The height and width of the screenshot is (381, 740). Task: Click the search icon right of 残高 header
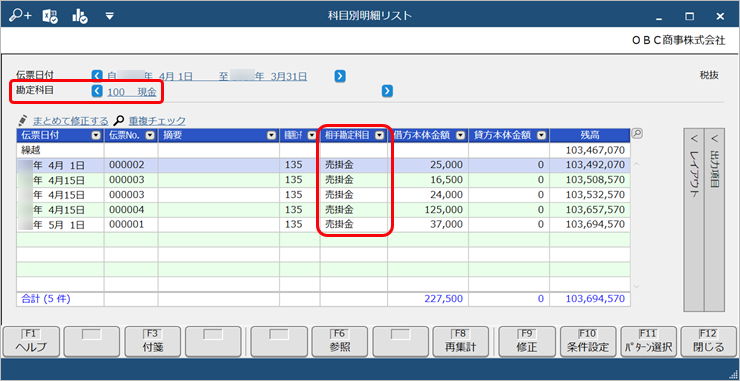click(637, 134)
